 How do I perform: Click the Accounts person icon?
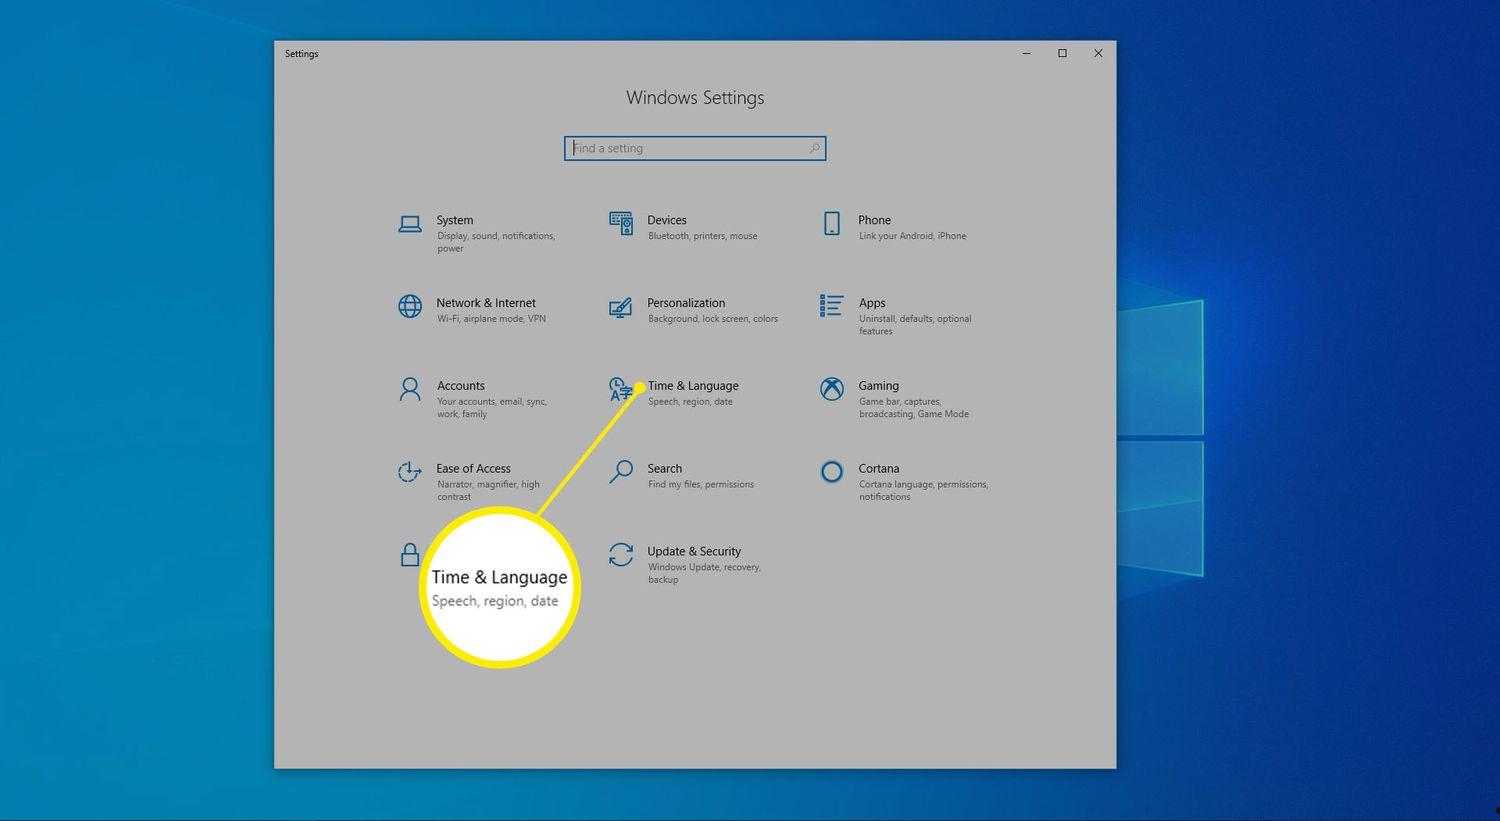(x=410, y=389)
